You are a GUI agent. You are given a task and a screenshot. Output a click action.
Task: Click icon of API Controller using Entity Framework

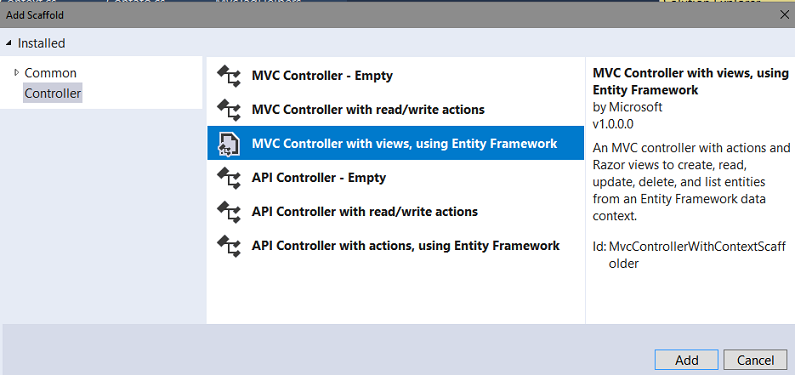point(229,246)
